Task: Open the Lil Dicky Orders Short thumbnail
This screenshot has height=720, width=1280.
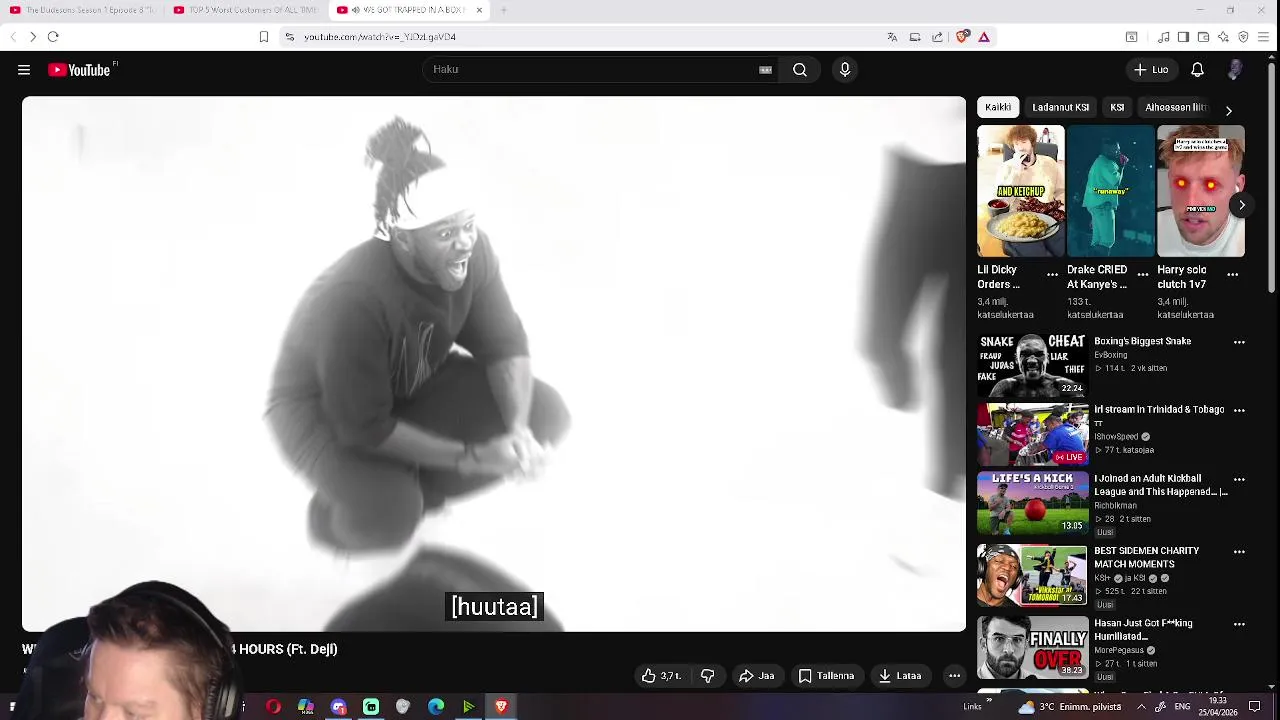Action: pos(1021,191)
